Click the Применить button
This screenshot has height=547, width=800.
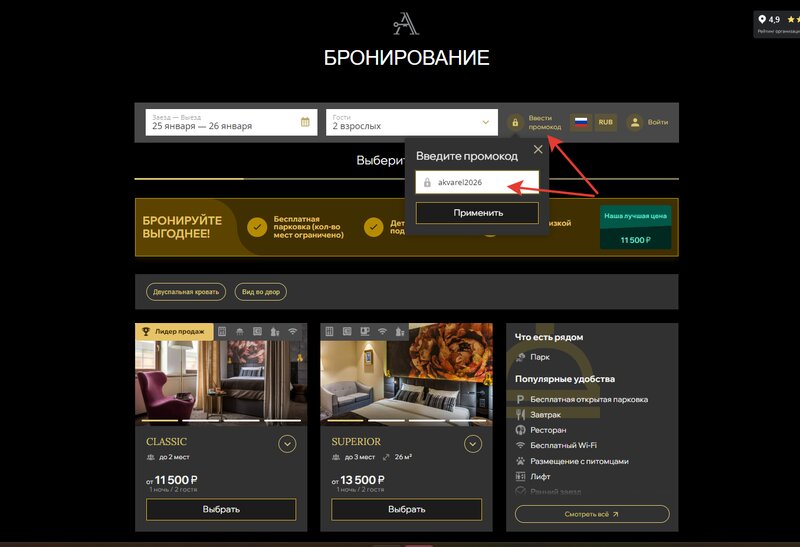click(478, 213)
